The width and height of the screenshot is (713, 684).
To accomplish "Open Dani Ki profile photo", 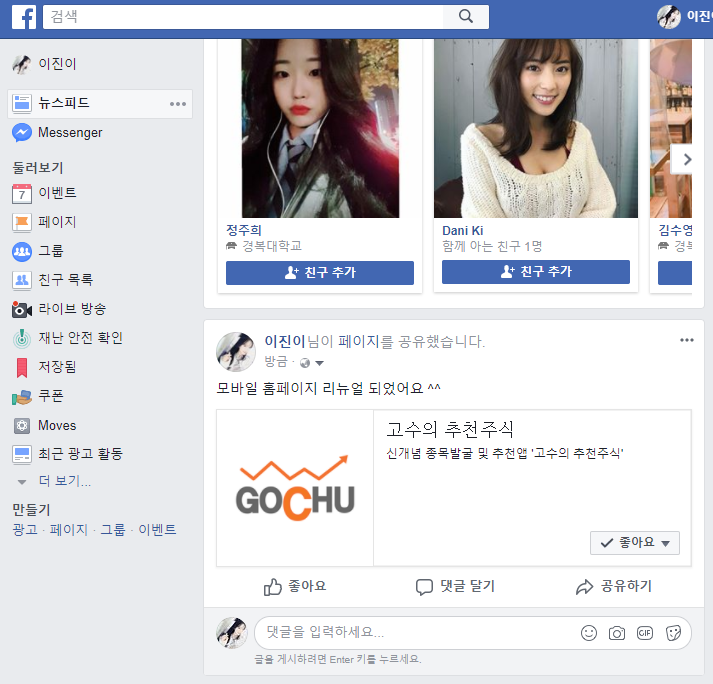I will (535, 128).
